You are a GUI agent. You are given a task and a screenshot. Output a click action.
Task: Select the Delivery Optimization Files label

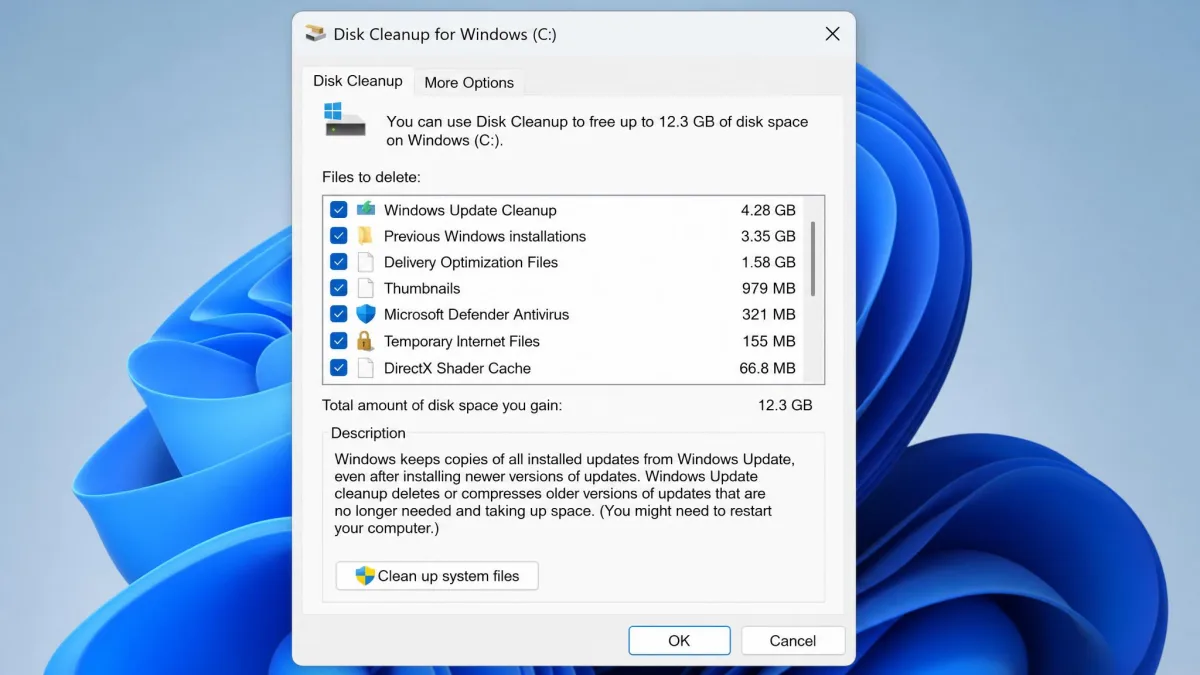[471, 262]
